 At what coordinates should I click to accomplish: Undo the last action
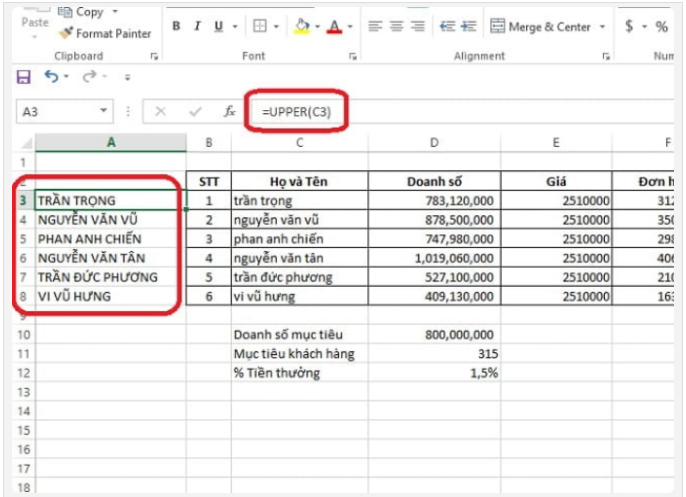[51, 77]
